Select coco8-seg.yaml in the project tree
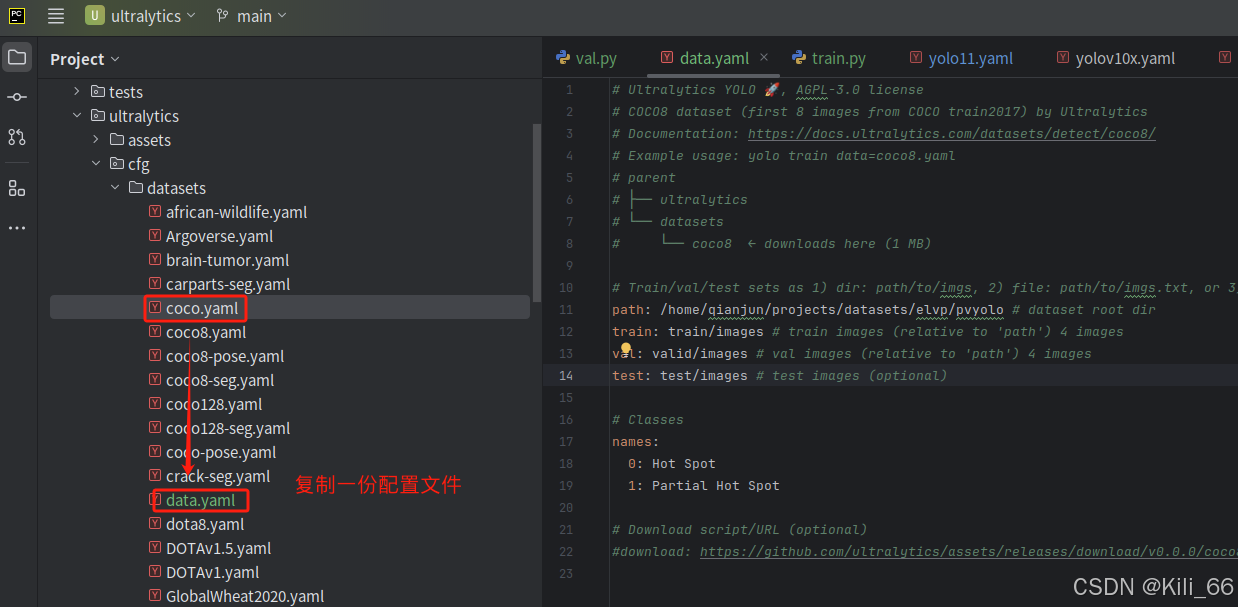1238x607 pixels. pos(220,380)
